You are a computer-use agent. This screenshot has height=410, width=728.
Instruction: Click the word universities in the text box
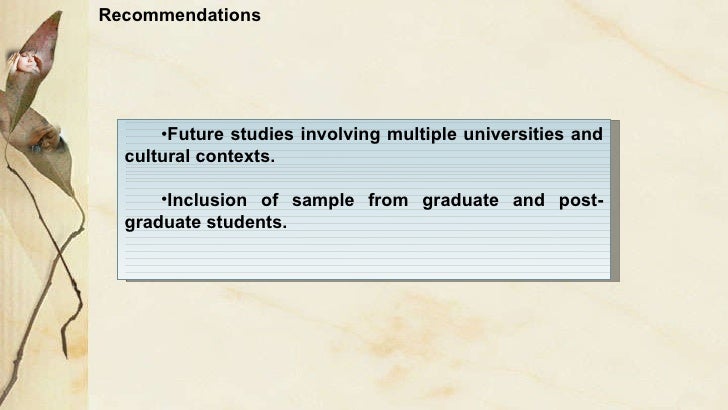(514, 134)
